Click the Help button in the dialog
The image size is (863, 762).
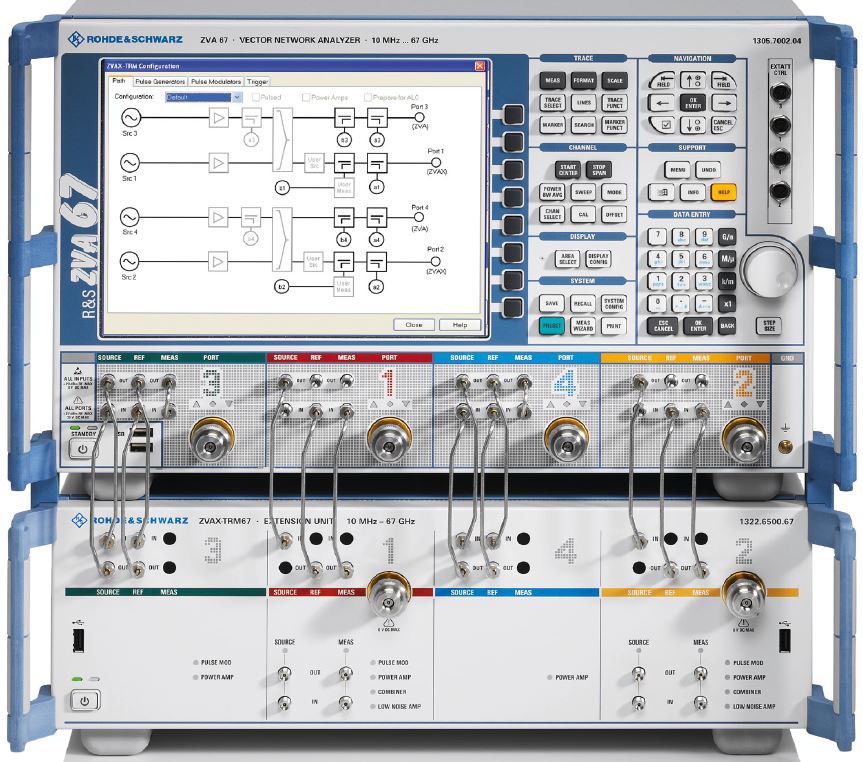pyautogui.click(x=460, y=325)
